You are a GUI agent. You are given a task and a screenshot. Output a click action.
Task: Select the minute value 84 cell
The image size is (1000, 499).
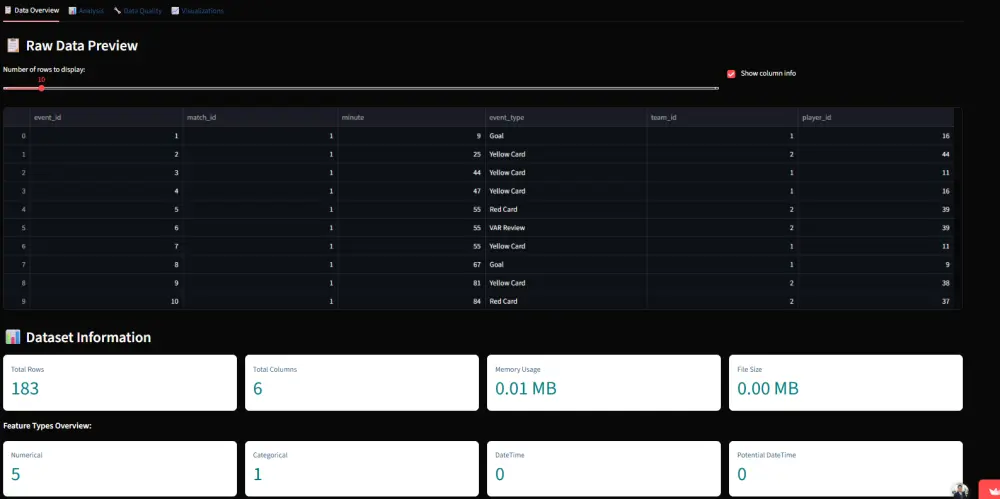(411, 301)
